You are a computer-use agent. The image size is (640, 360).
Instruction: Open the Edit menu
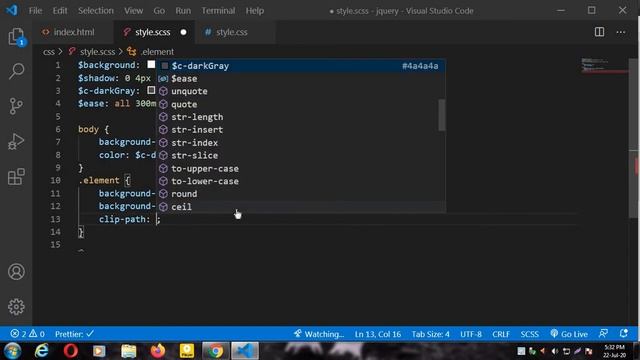60,11
